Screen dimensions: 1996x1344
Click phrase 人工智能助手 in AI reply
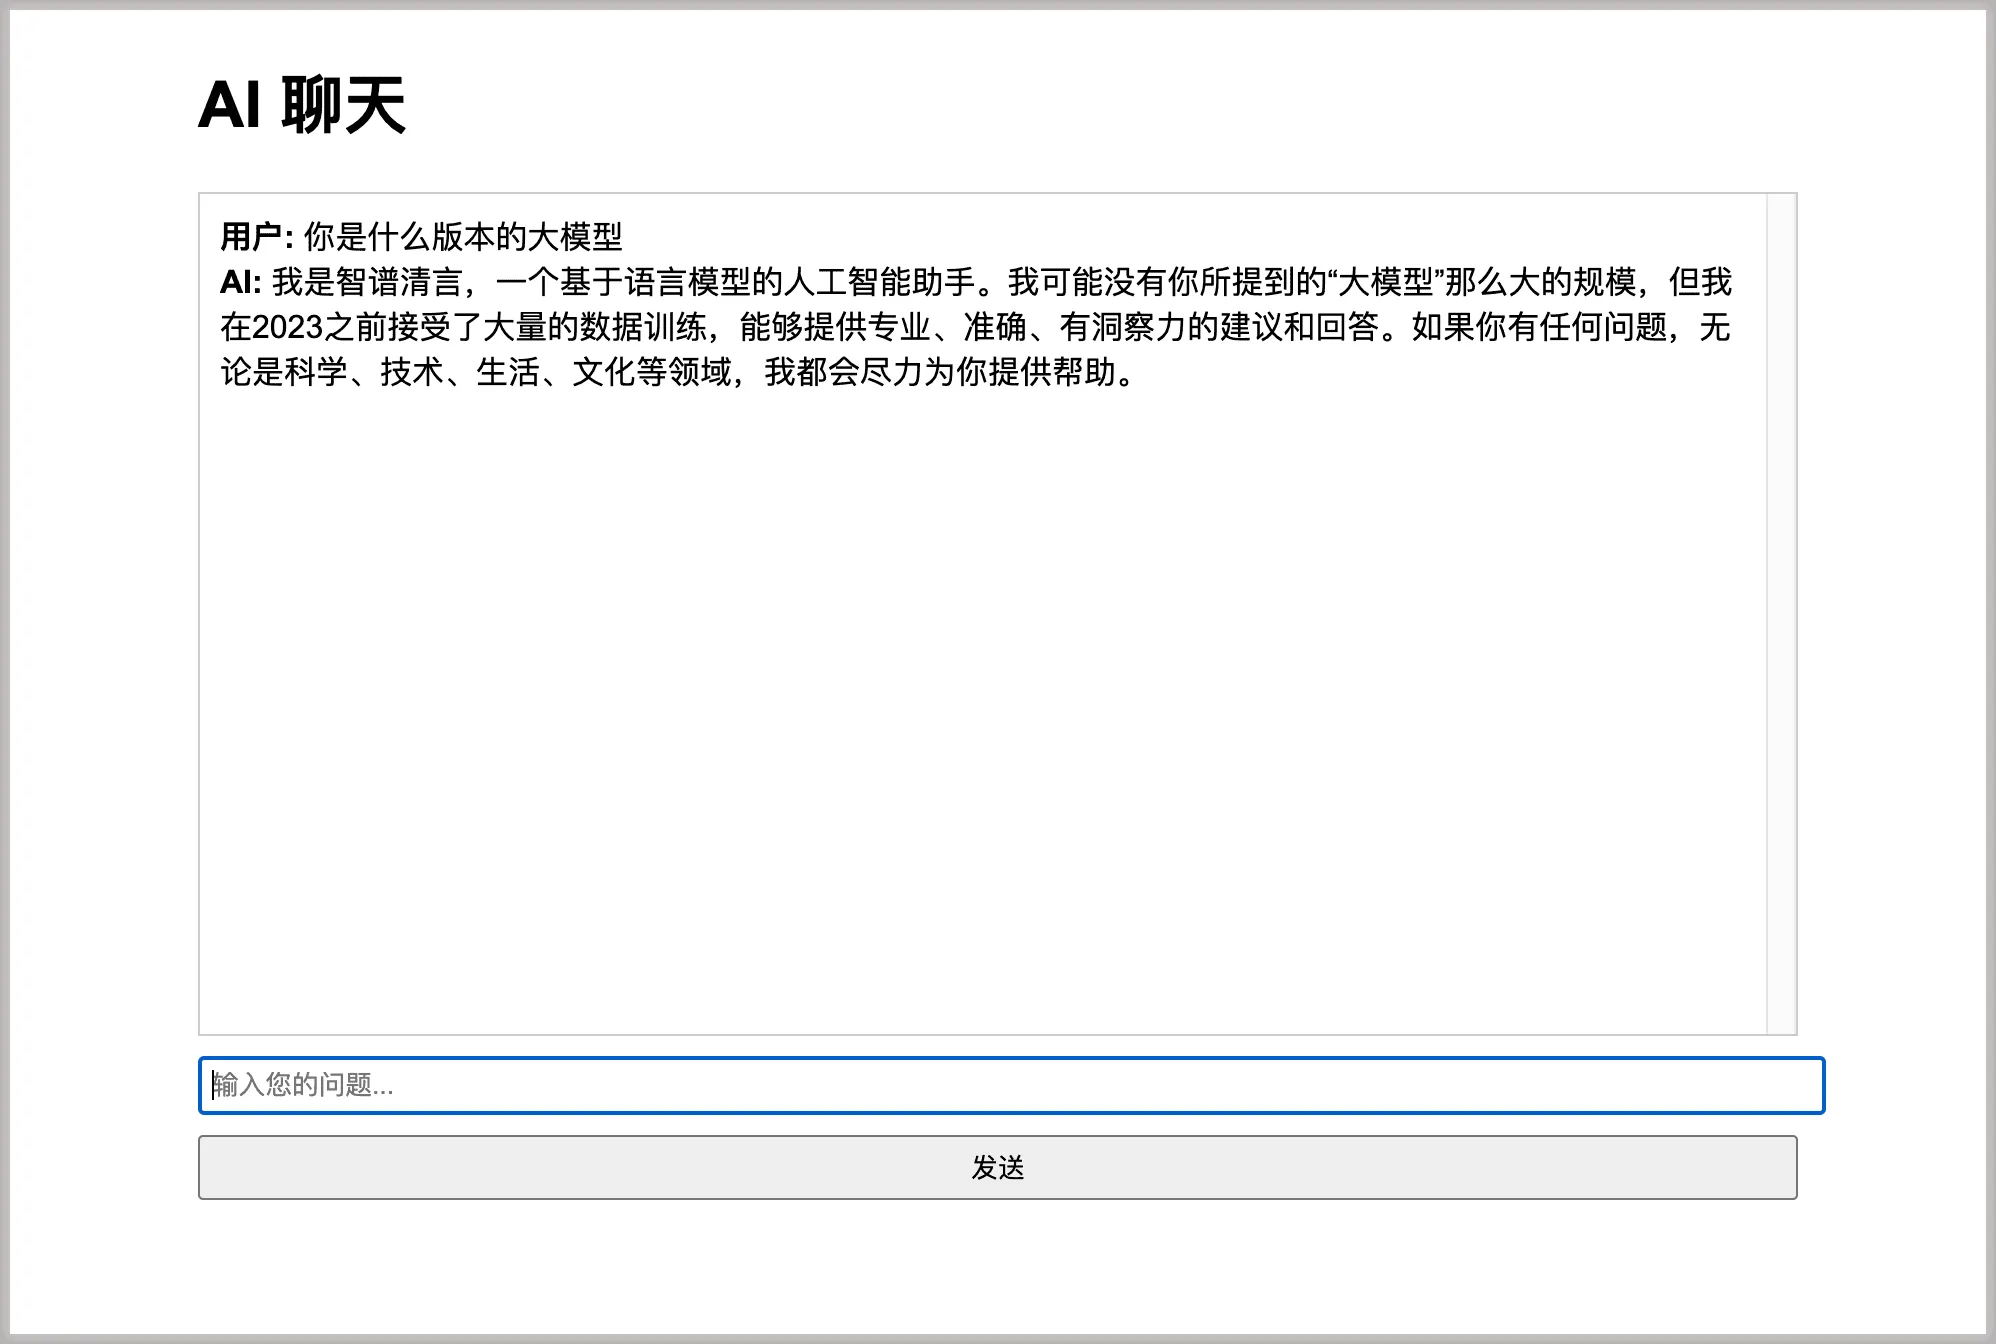click(880, 282)
